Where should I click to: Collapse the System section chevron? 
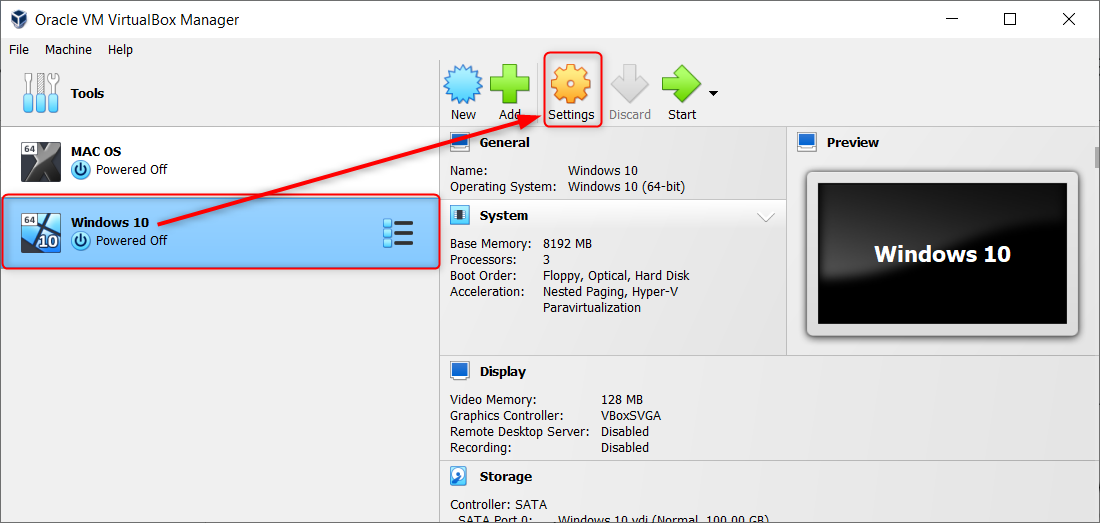[766, 217]
